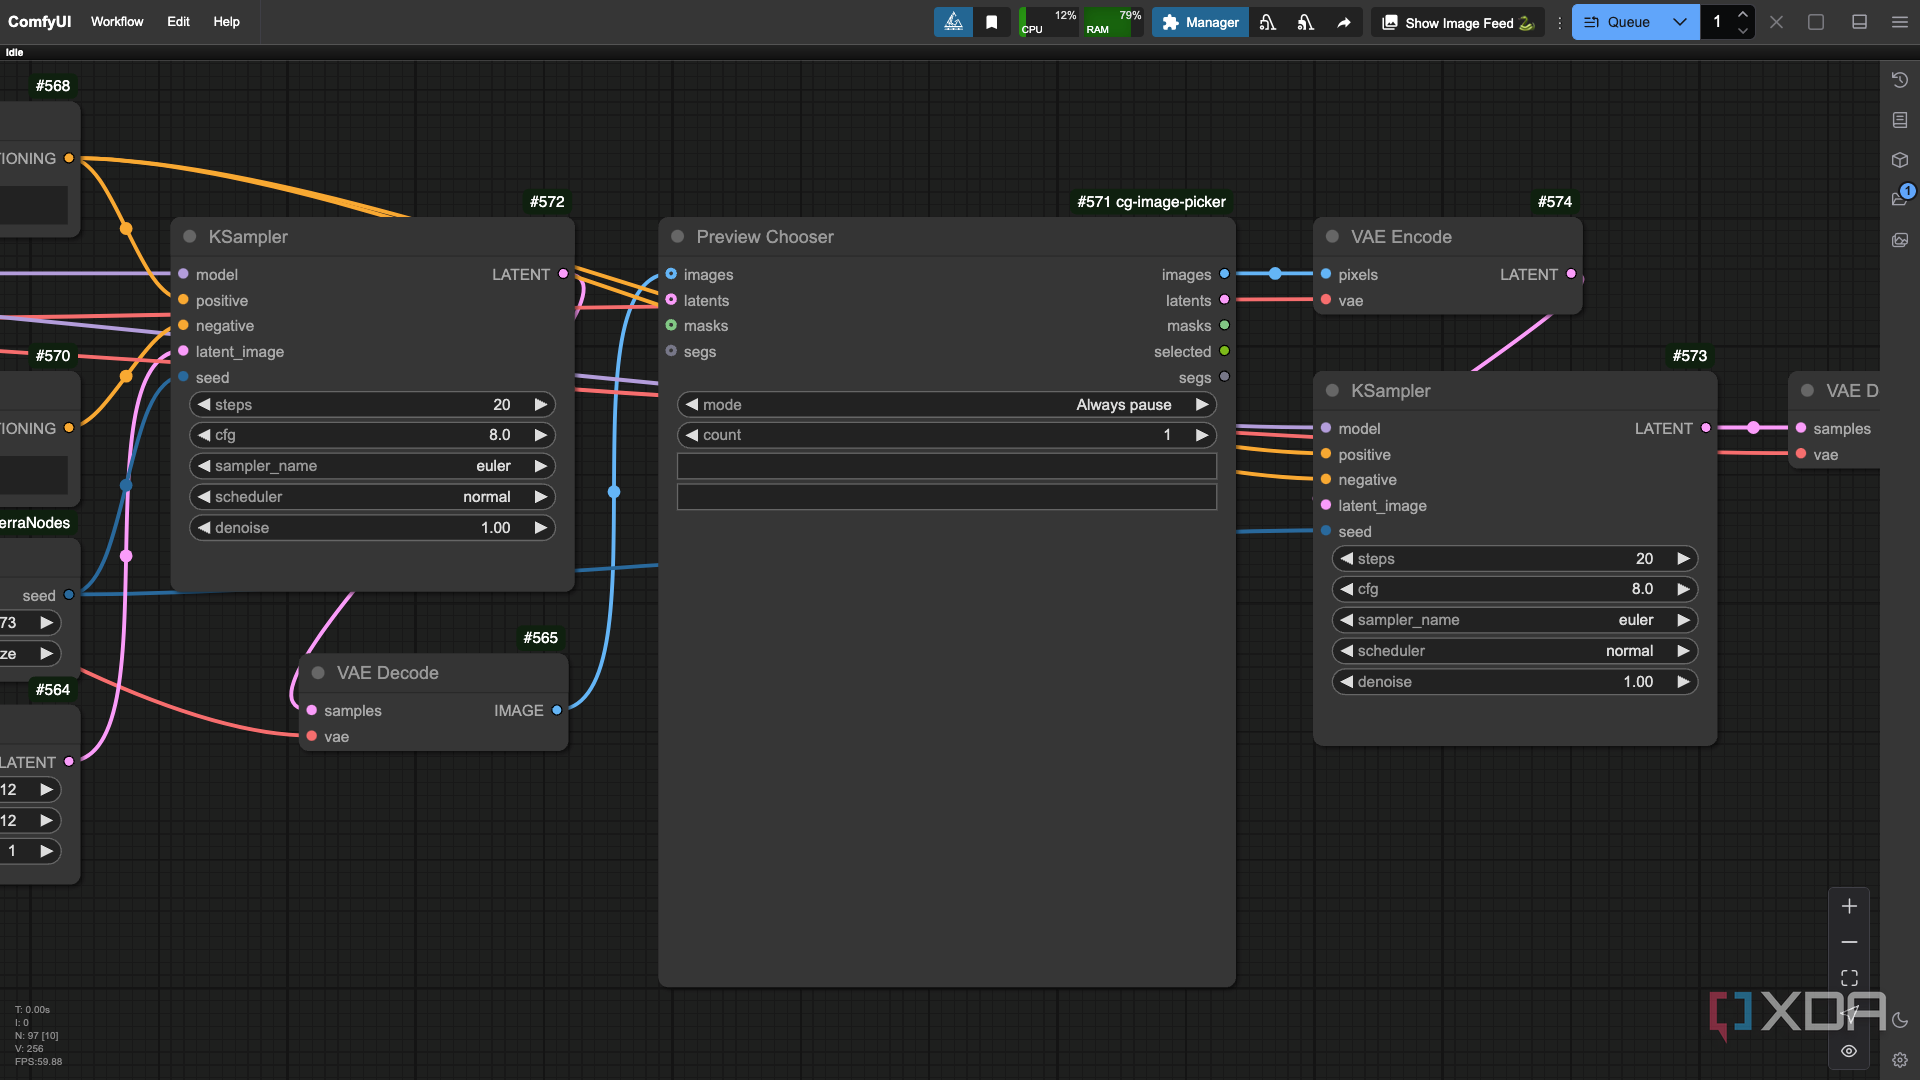1920x1080 pixels.
Task: Open settings gear in sidebar
Action: [1900, 1060]
